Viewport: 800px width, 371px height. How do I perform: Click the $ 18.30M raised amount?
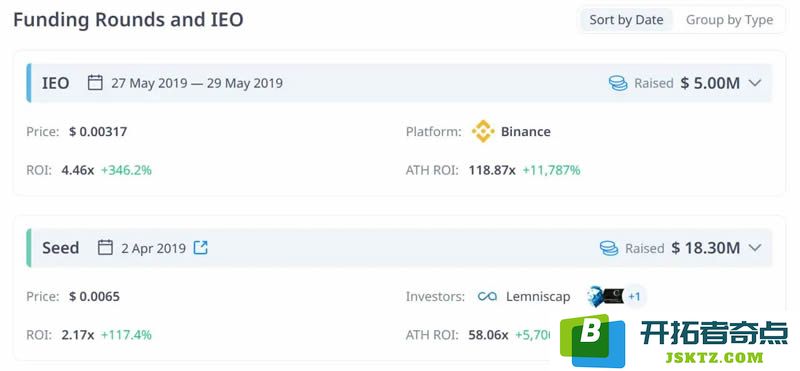point(706,248)
